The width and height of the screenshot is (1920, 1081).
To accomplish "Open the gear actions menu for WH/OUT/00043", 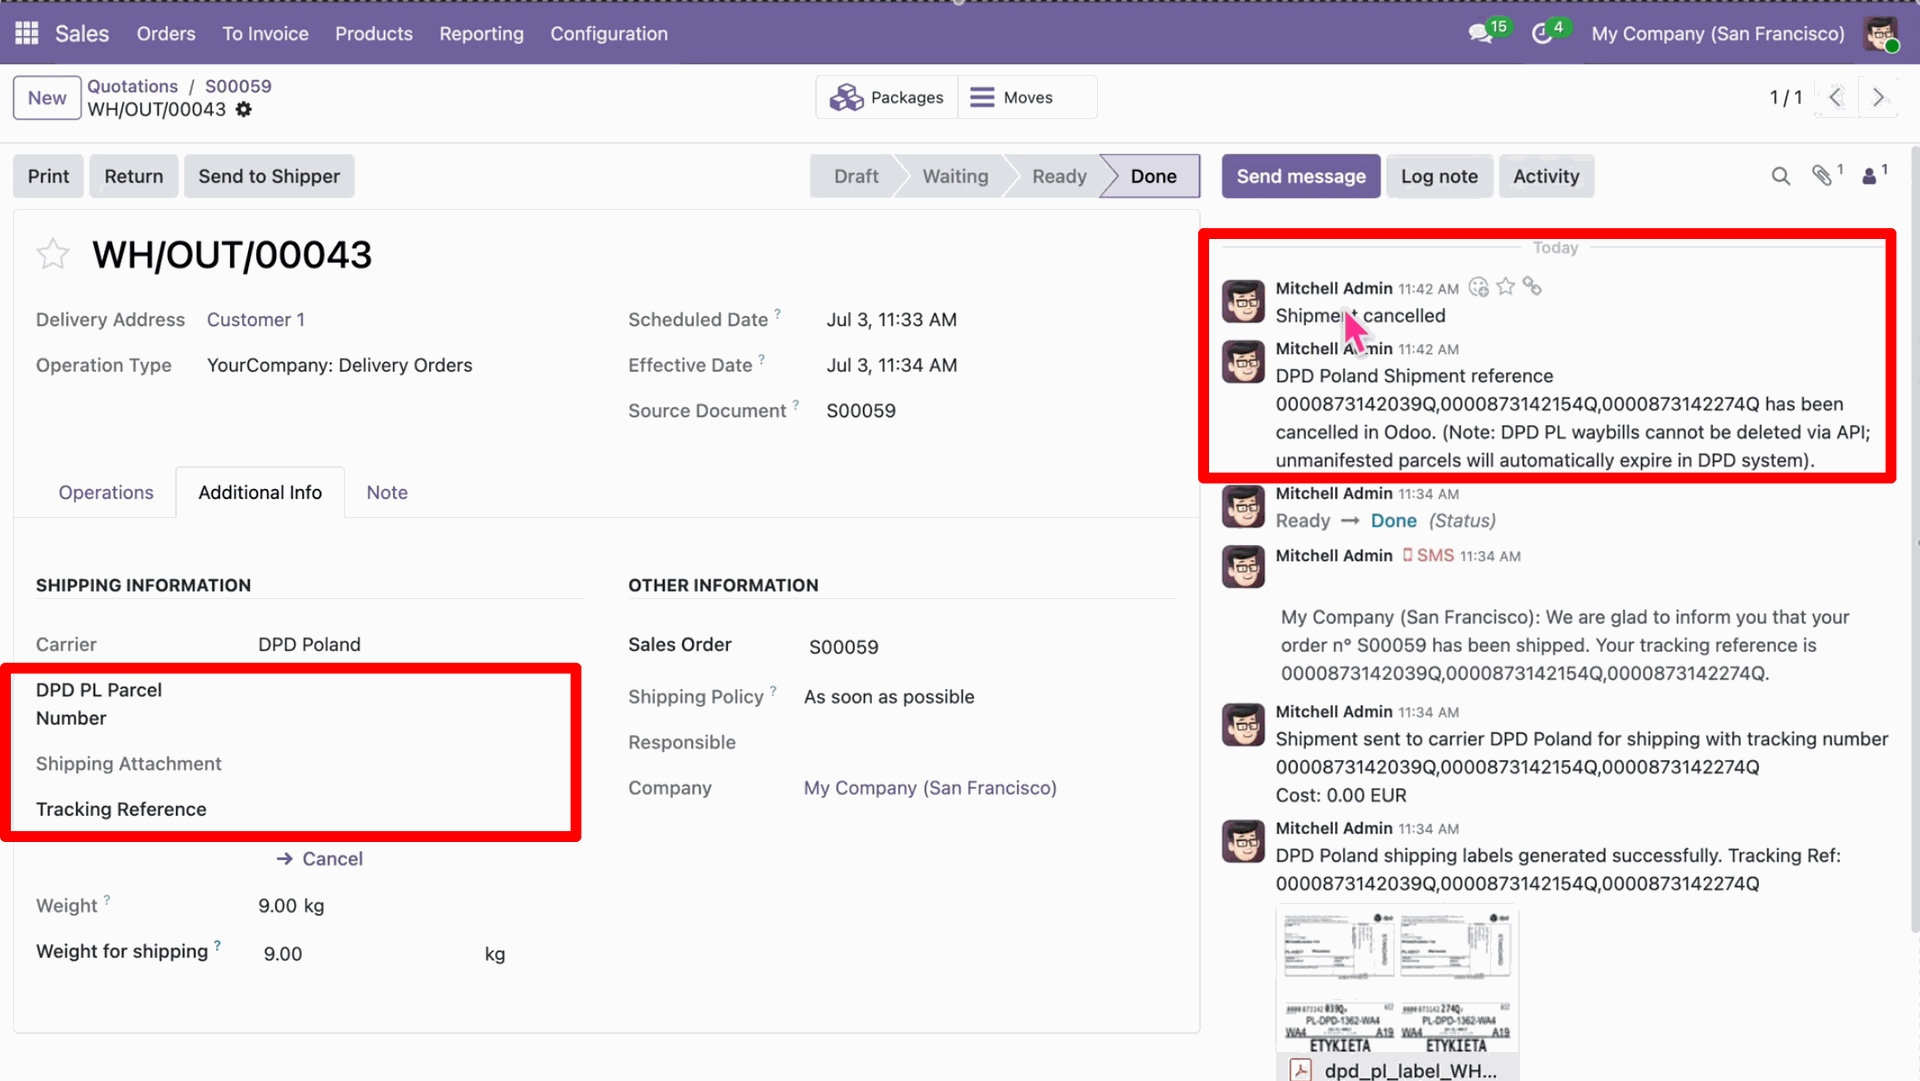I will click(x=244, y=109).
